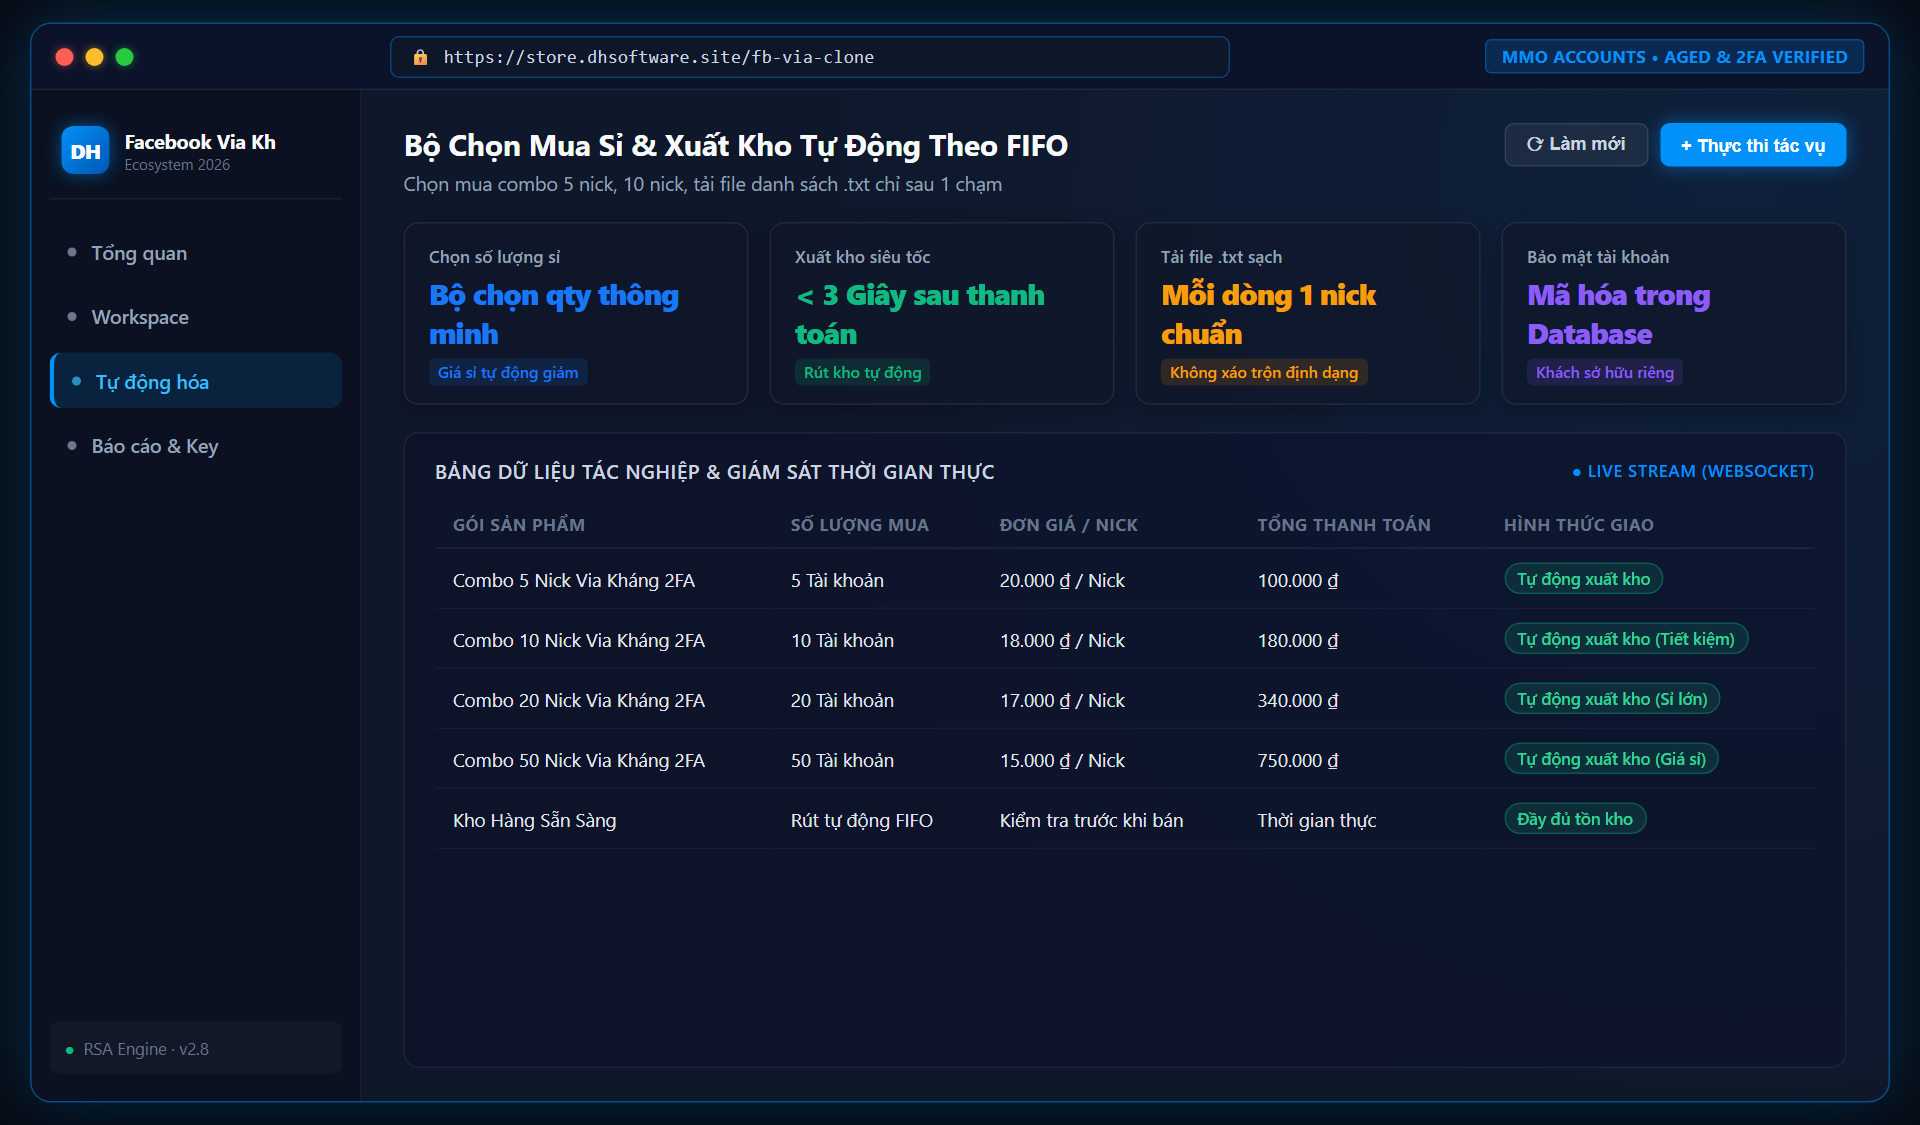Click the yellow minimize window dot

tap(95, 57)
